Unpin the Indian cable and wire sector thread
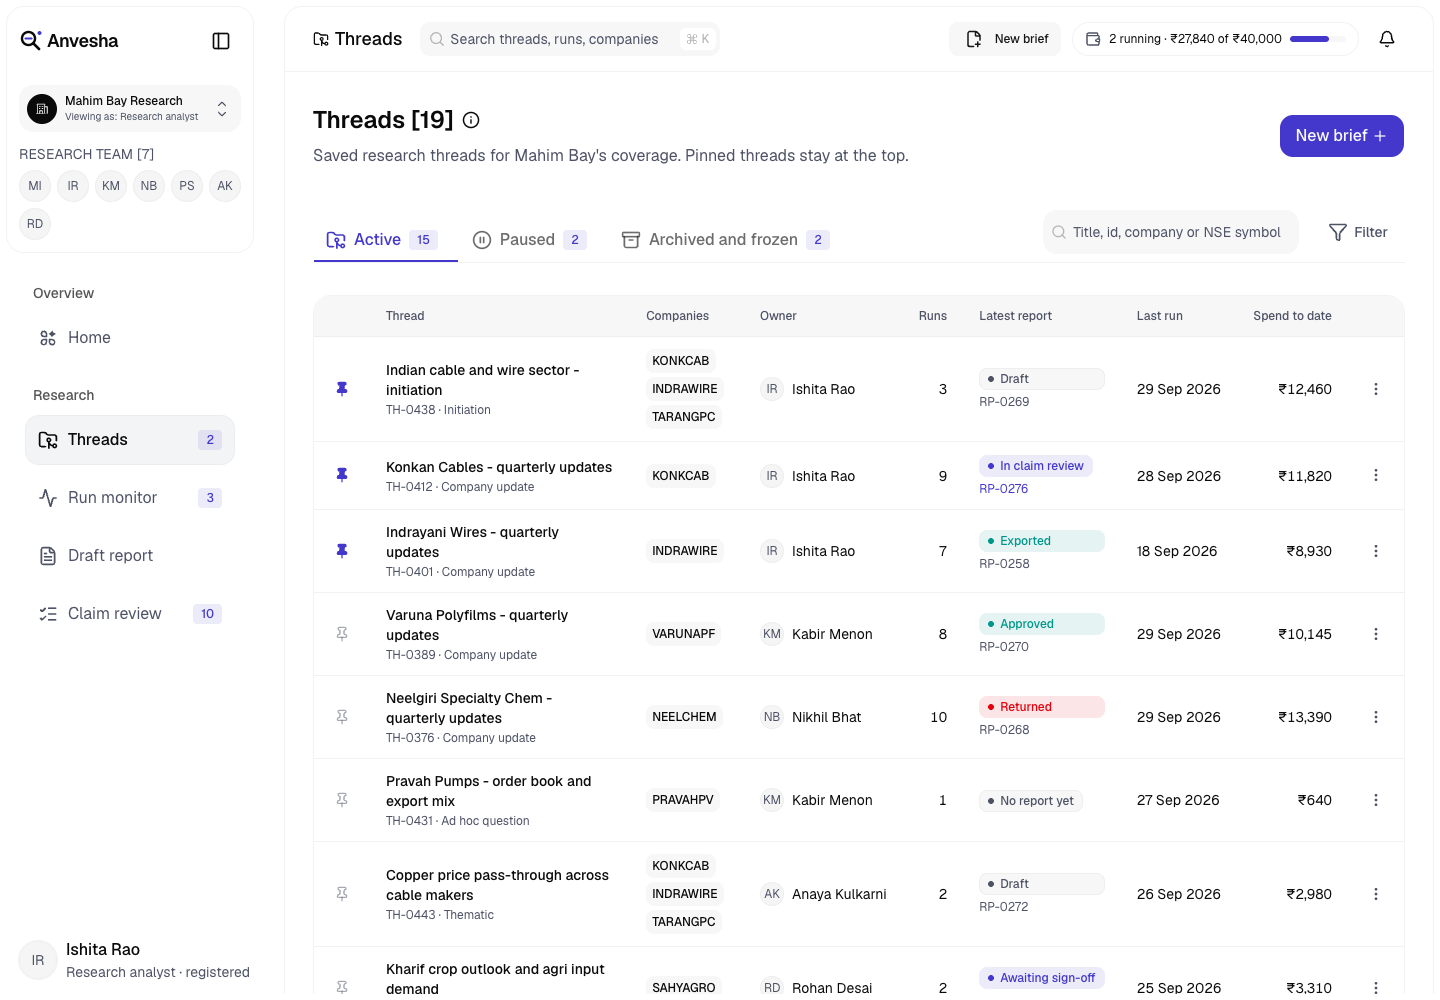The image size is (1440, 1000). [x=342, y=389]
